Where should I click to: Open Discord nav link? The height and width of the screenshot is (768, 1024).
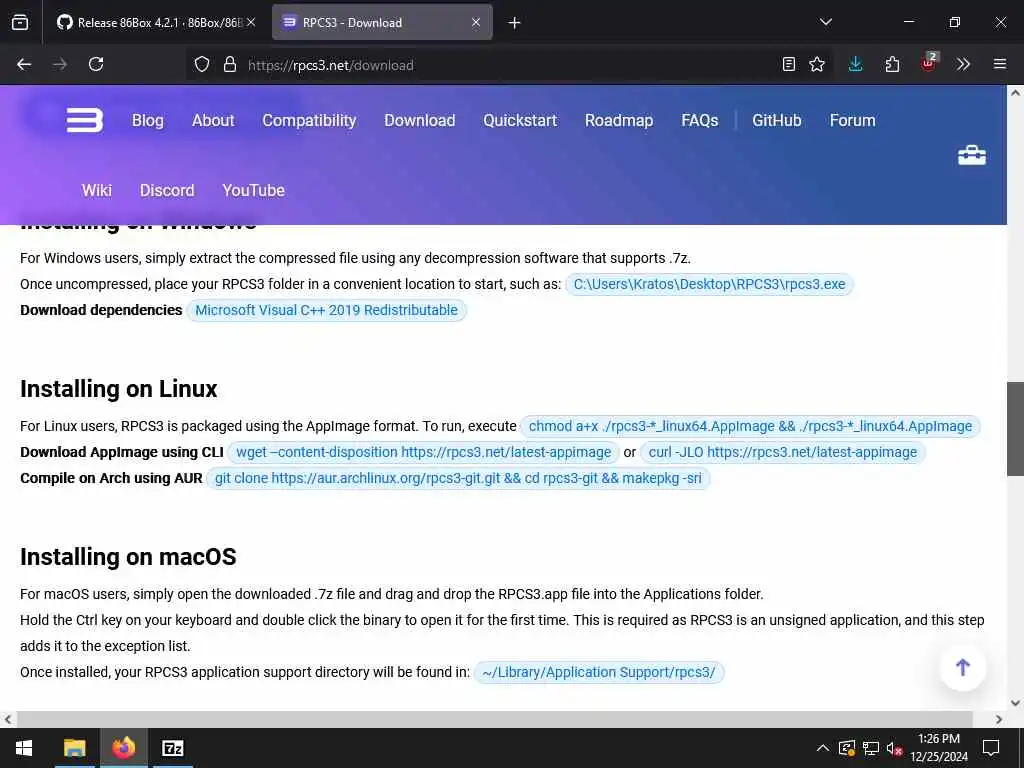point(167,190)
